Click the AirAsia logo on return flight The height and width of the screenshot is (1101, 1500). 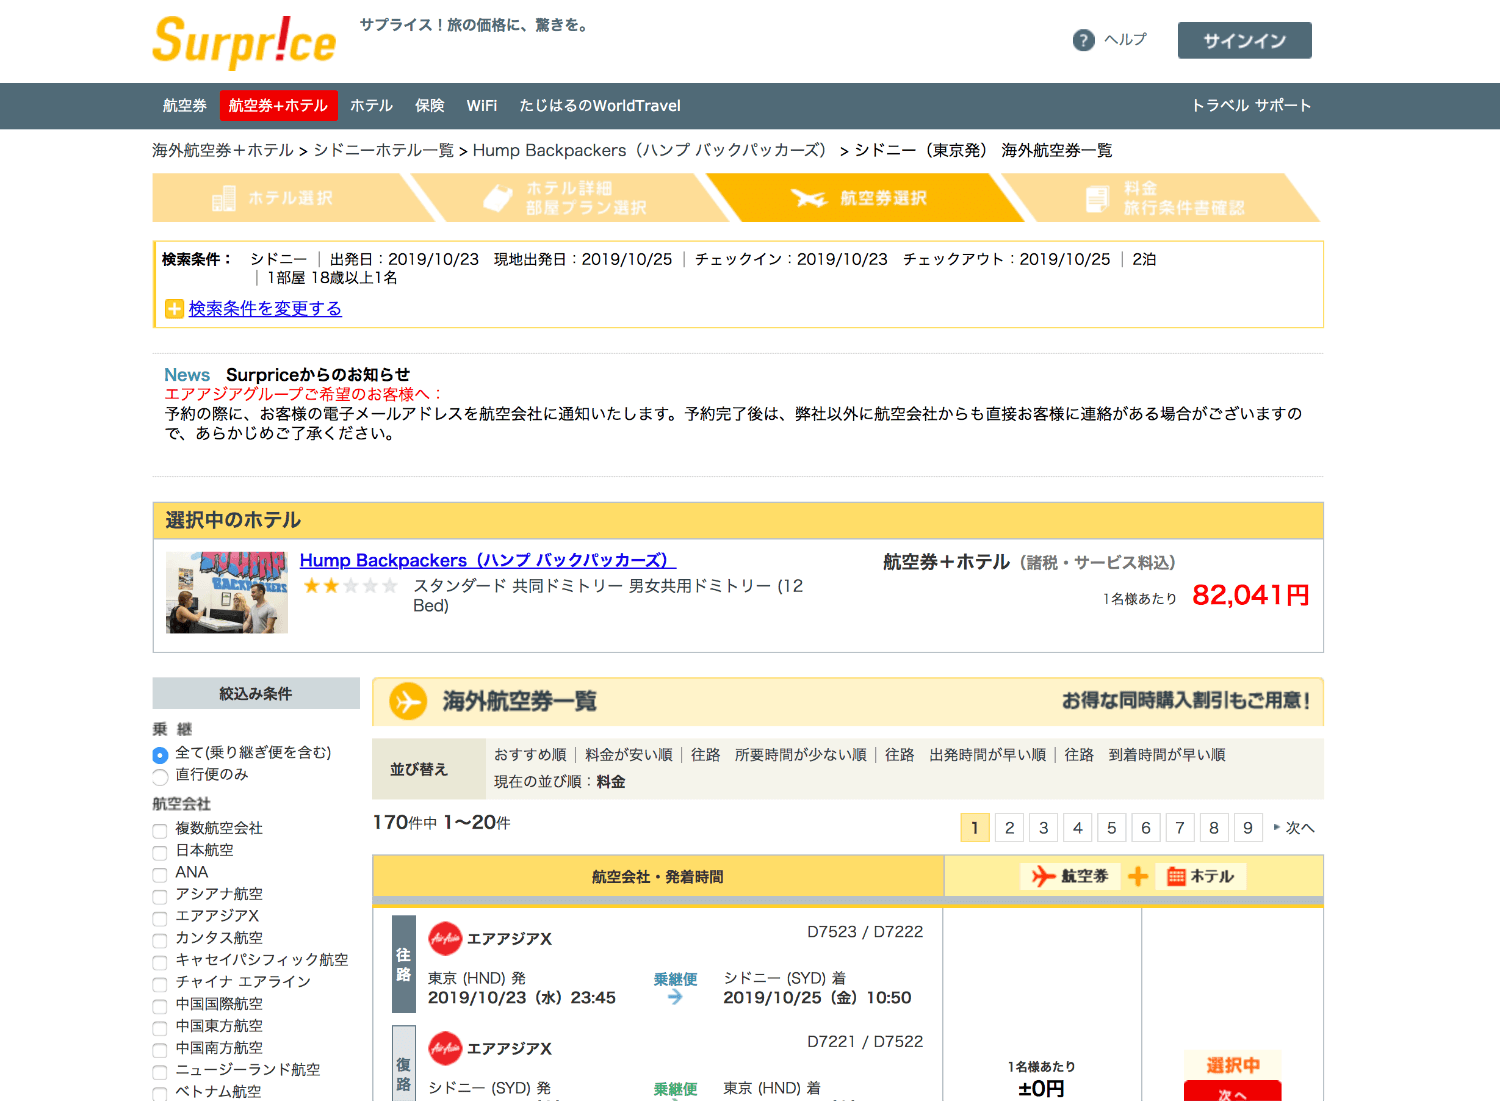click(445, 1048)
